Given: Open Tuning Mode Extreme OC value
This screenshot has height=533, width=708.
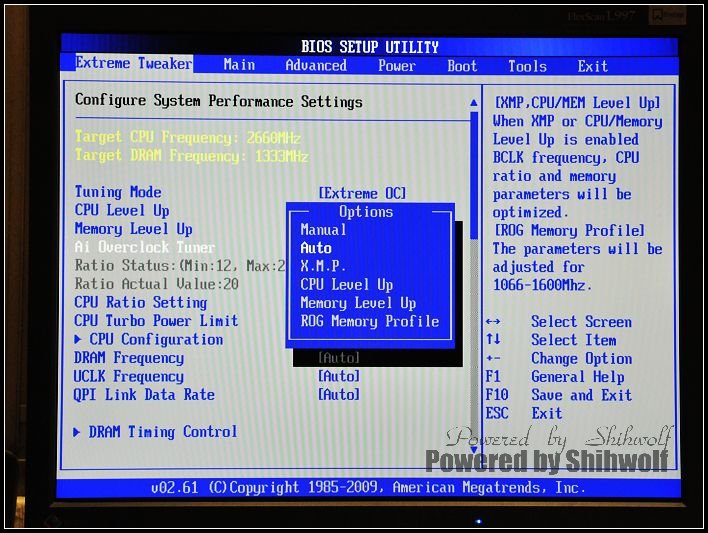Looking at the screenshot, I should click(x=362, y=193).
